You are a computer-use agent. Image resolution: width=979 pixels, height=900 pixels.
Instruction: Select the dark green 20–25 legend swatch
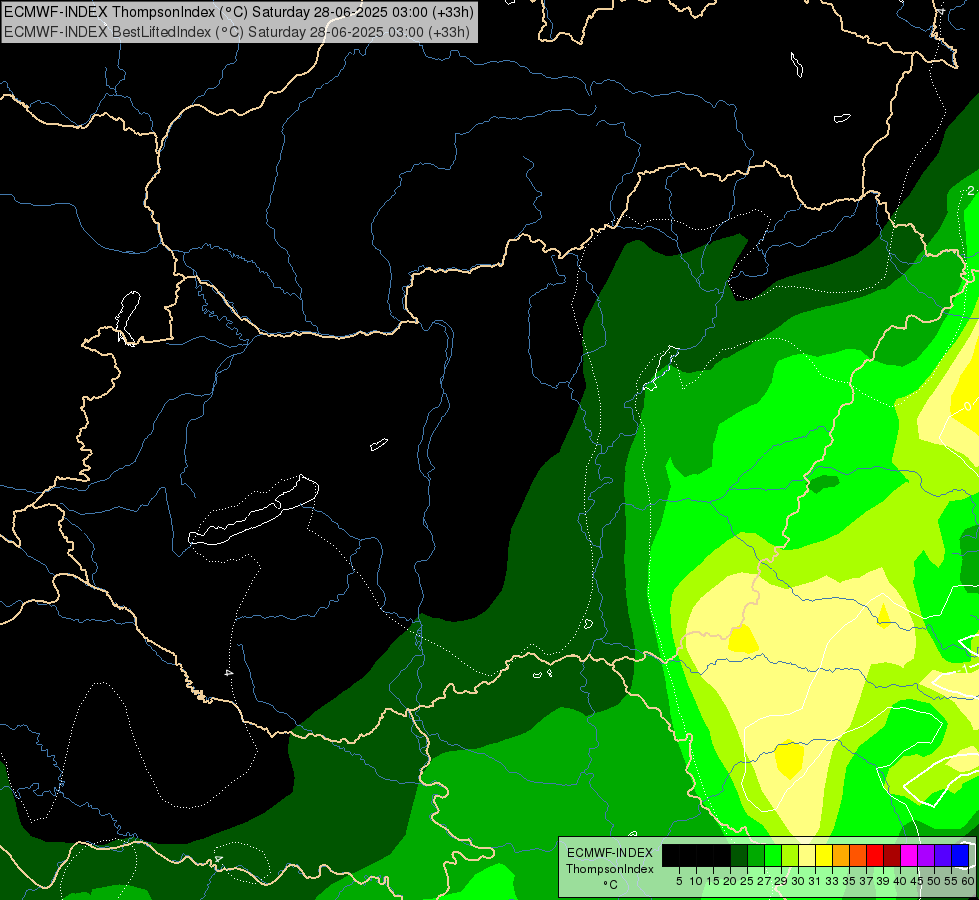point(739,856)
